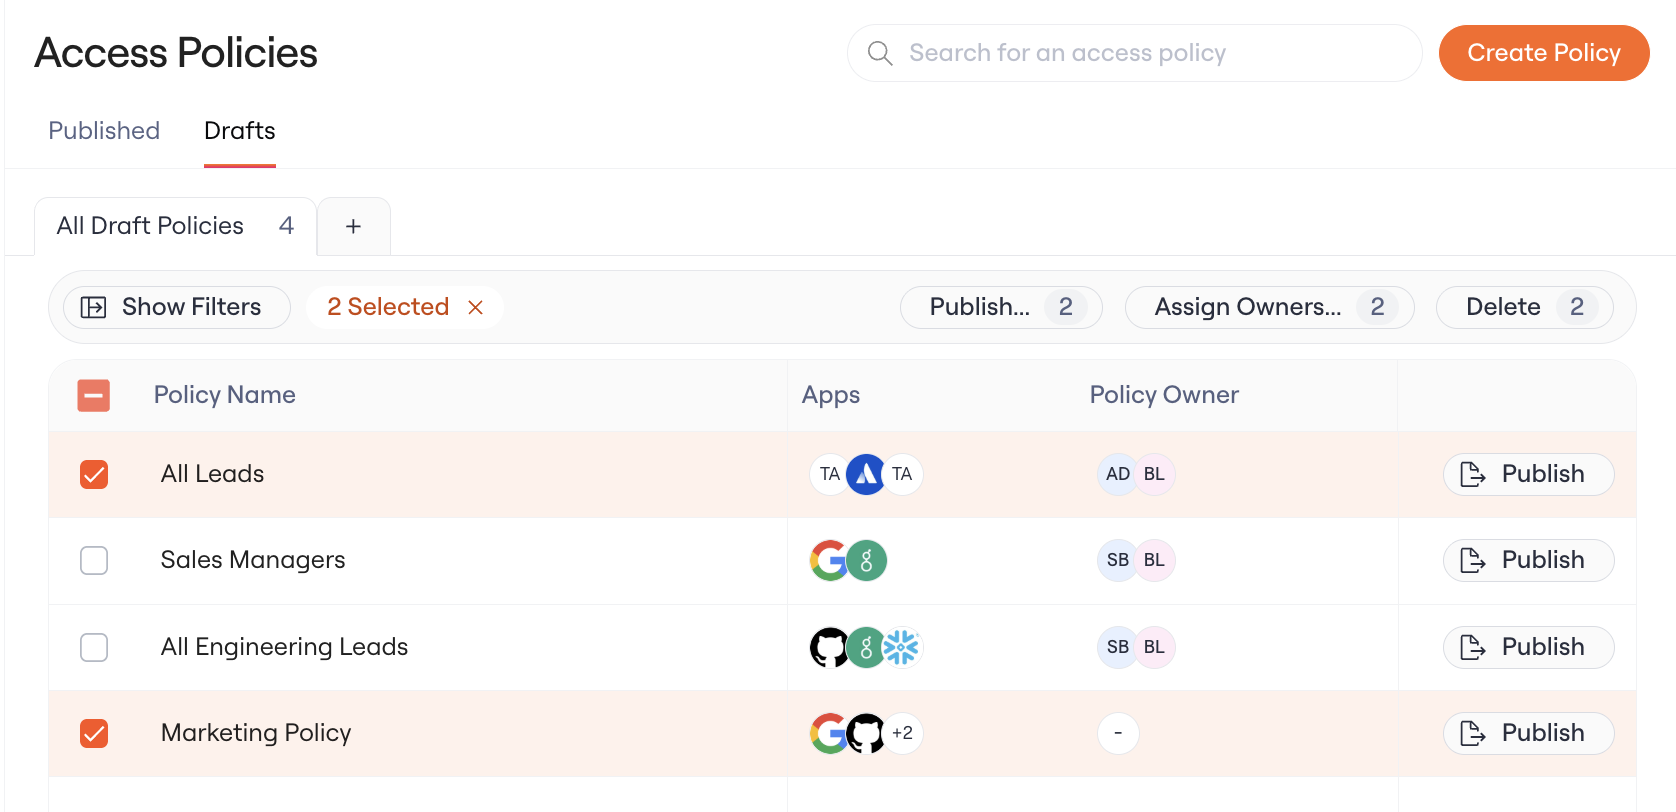Toggle the select-all header checkbox
The height and width of the screenshot is (812, 1676).
[x=94, y=395]
